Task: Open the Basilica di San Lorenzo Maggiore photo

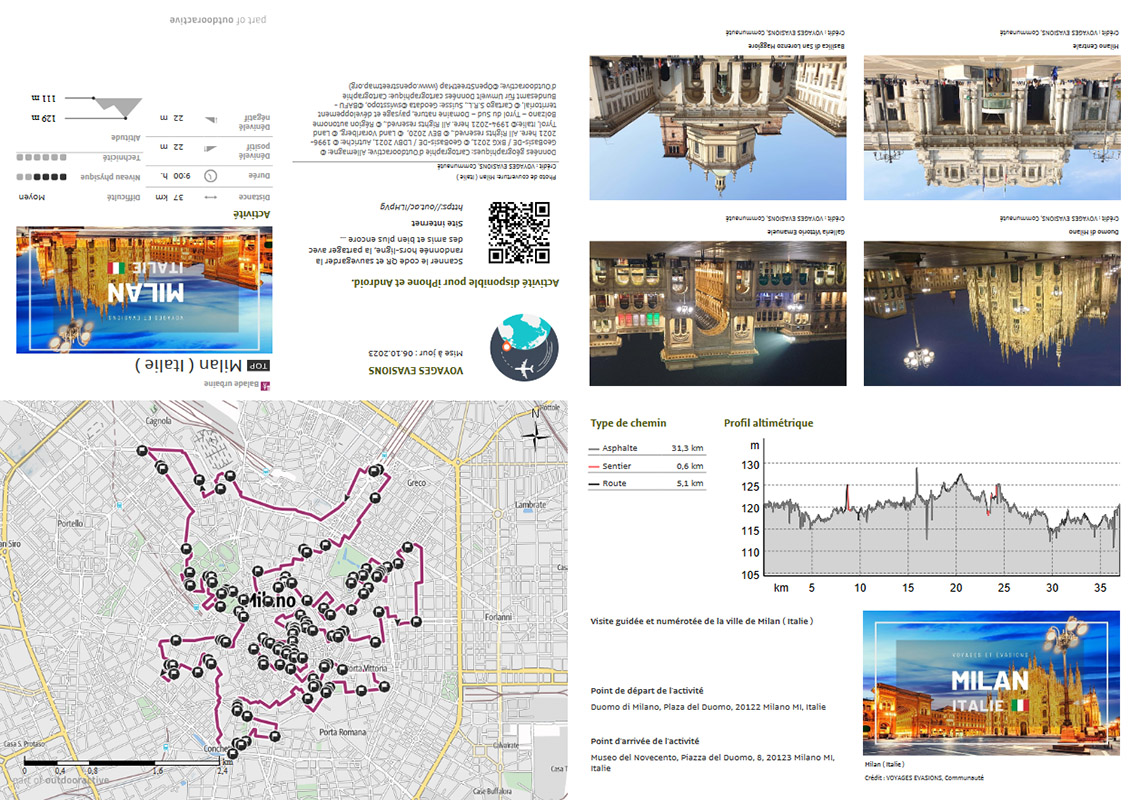Action: click(718, 127)
